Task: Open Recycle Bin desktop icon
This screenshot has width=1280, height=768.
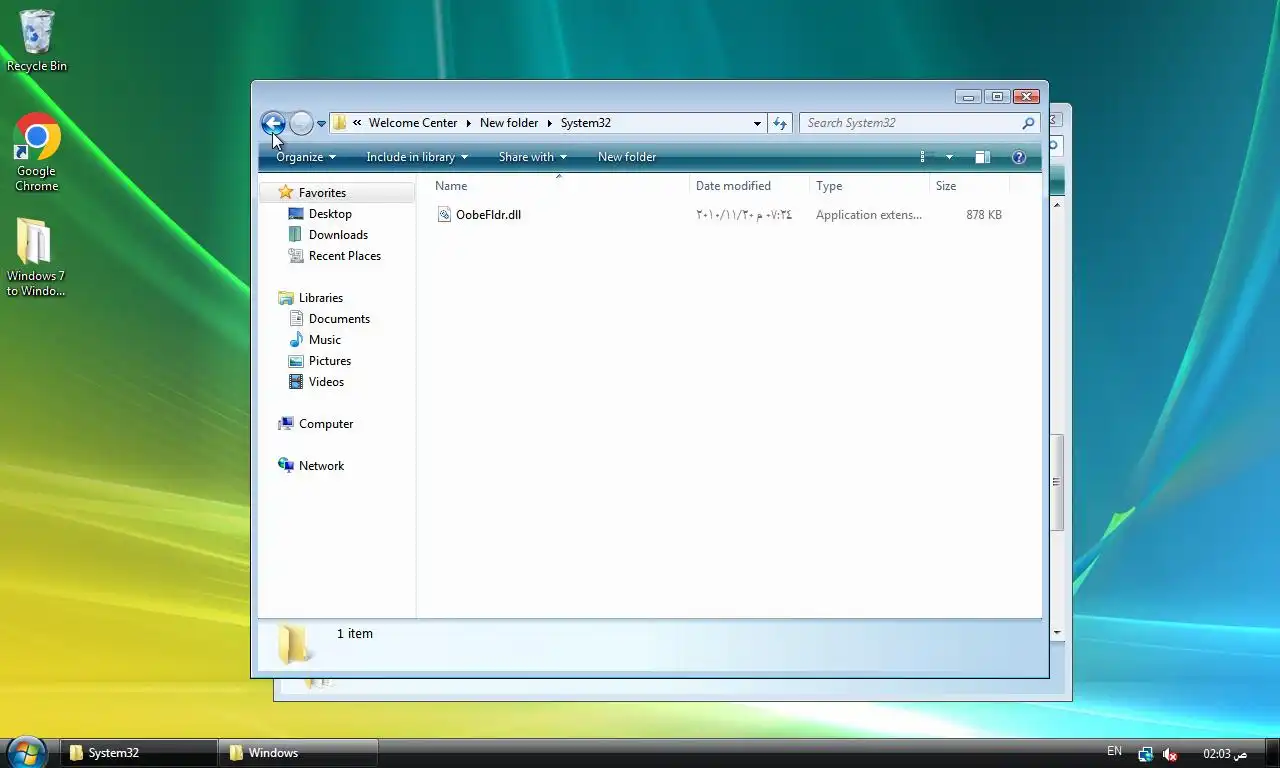Action: 37,41
